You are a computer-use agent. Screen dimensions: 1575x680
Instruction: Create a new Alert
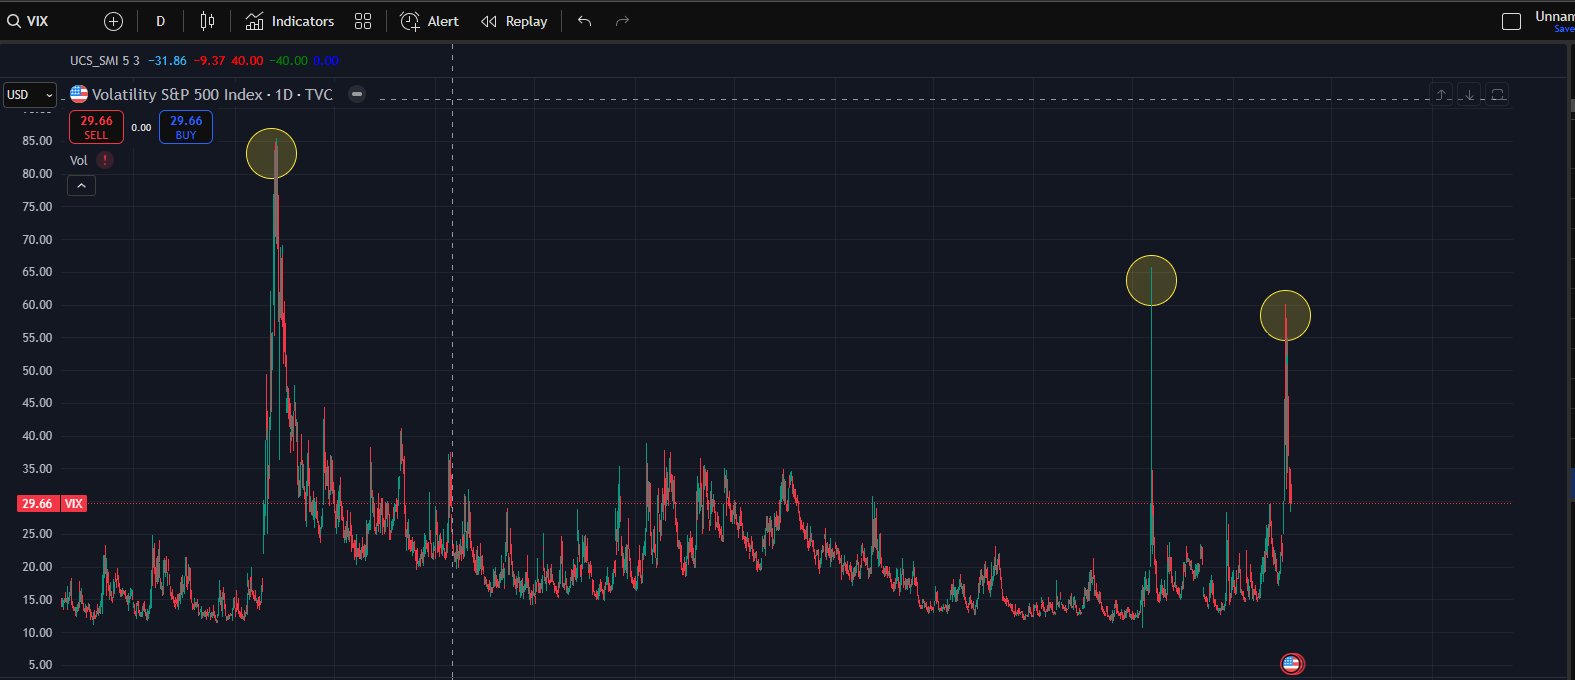430,21
